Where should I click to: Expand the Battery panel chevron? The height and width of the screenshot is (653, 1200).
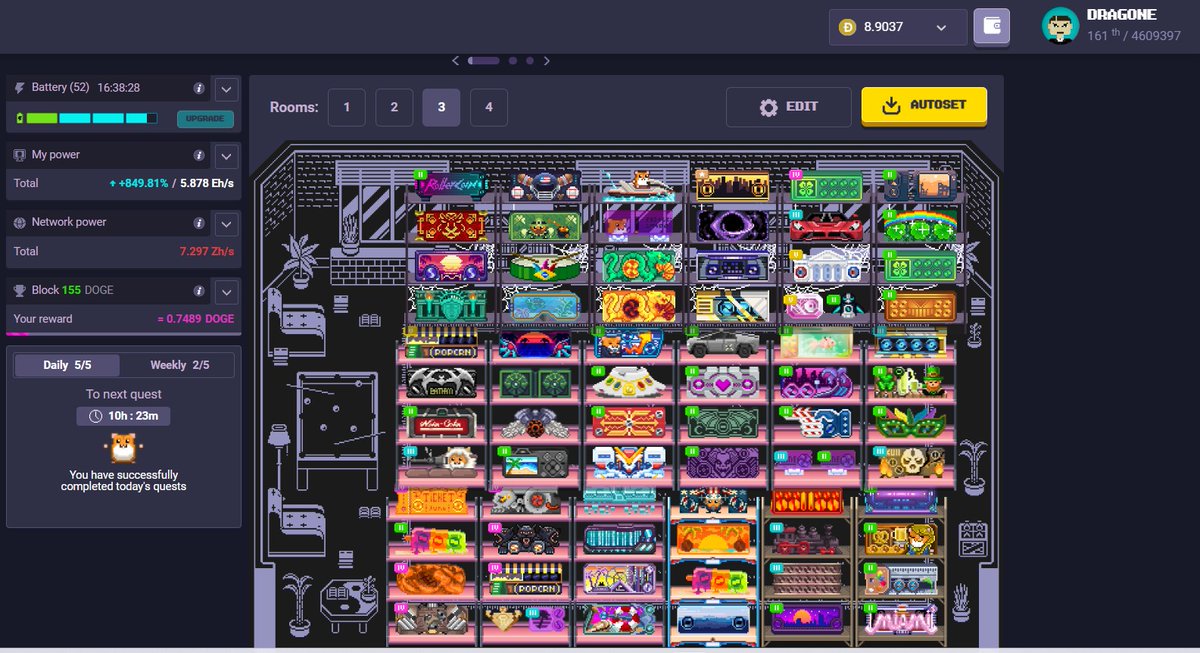(227, 88)
